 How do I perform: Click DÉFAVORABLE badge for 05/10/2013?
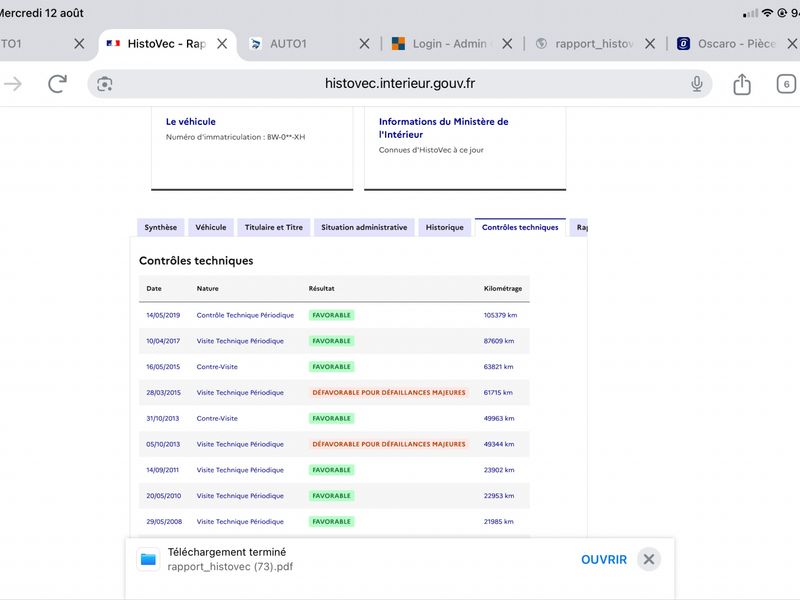(x=389, y=444)
